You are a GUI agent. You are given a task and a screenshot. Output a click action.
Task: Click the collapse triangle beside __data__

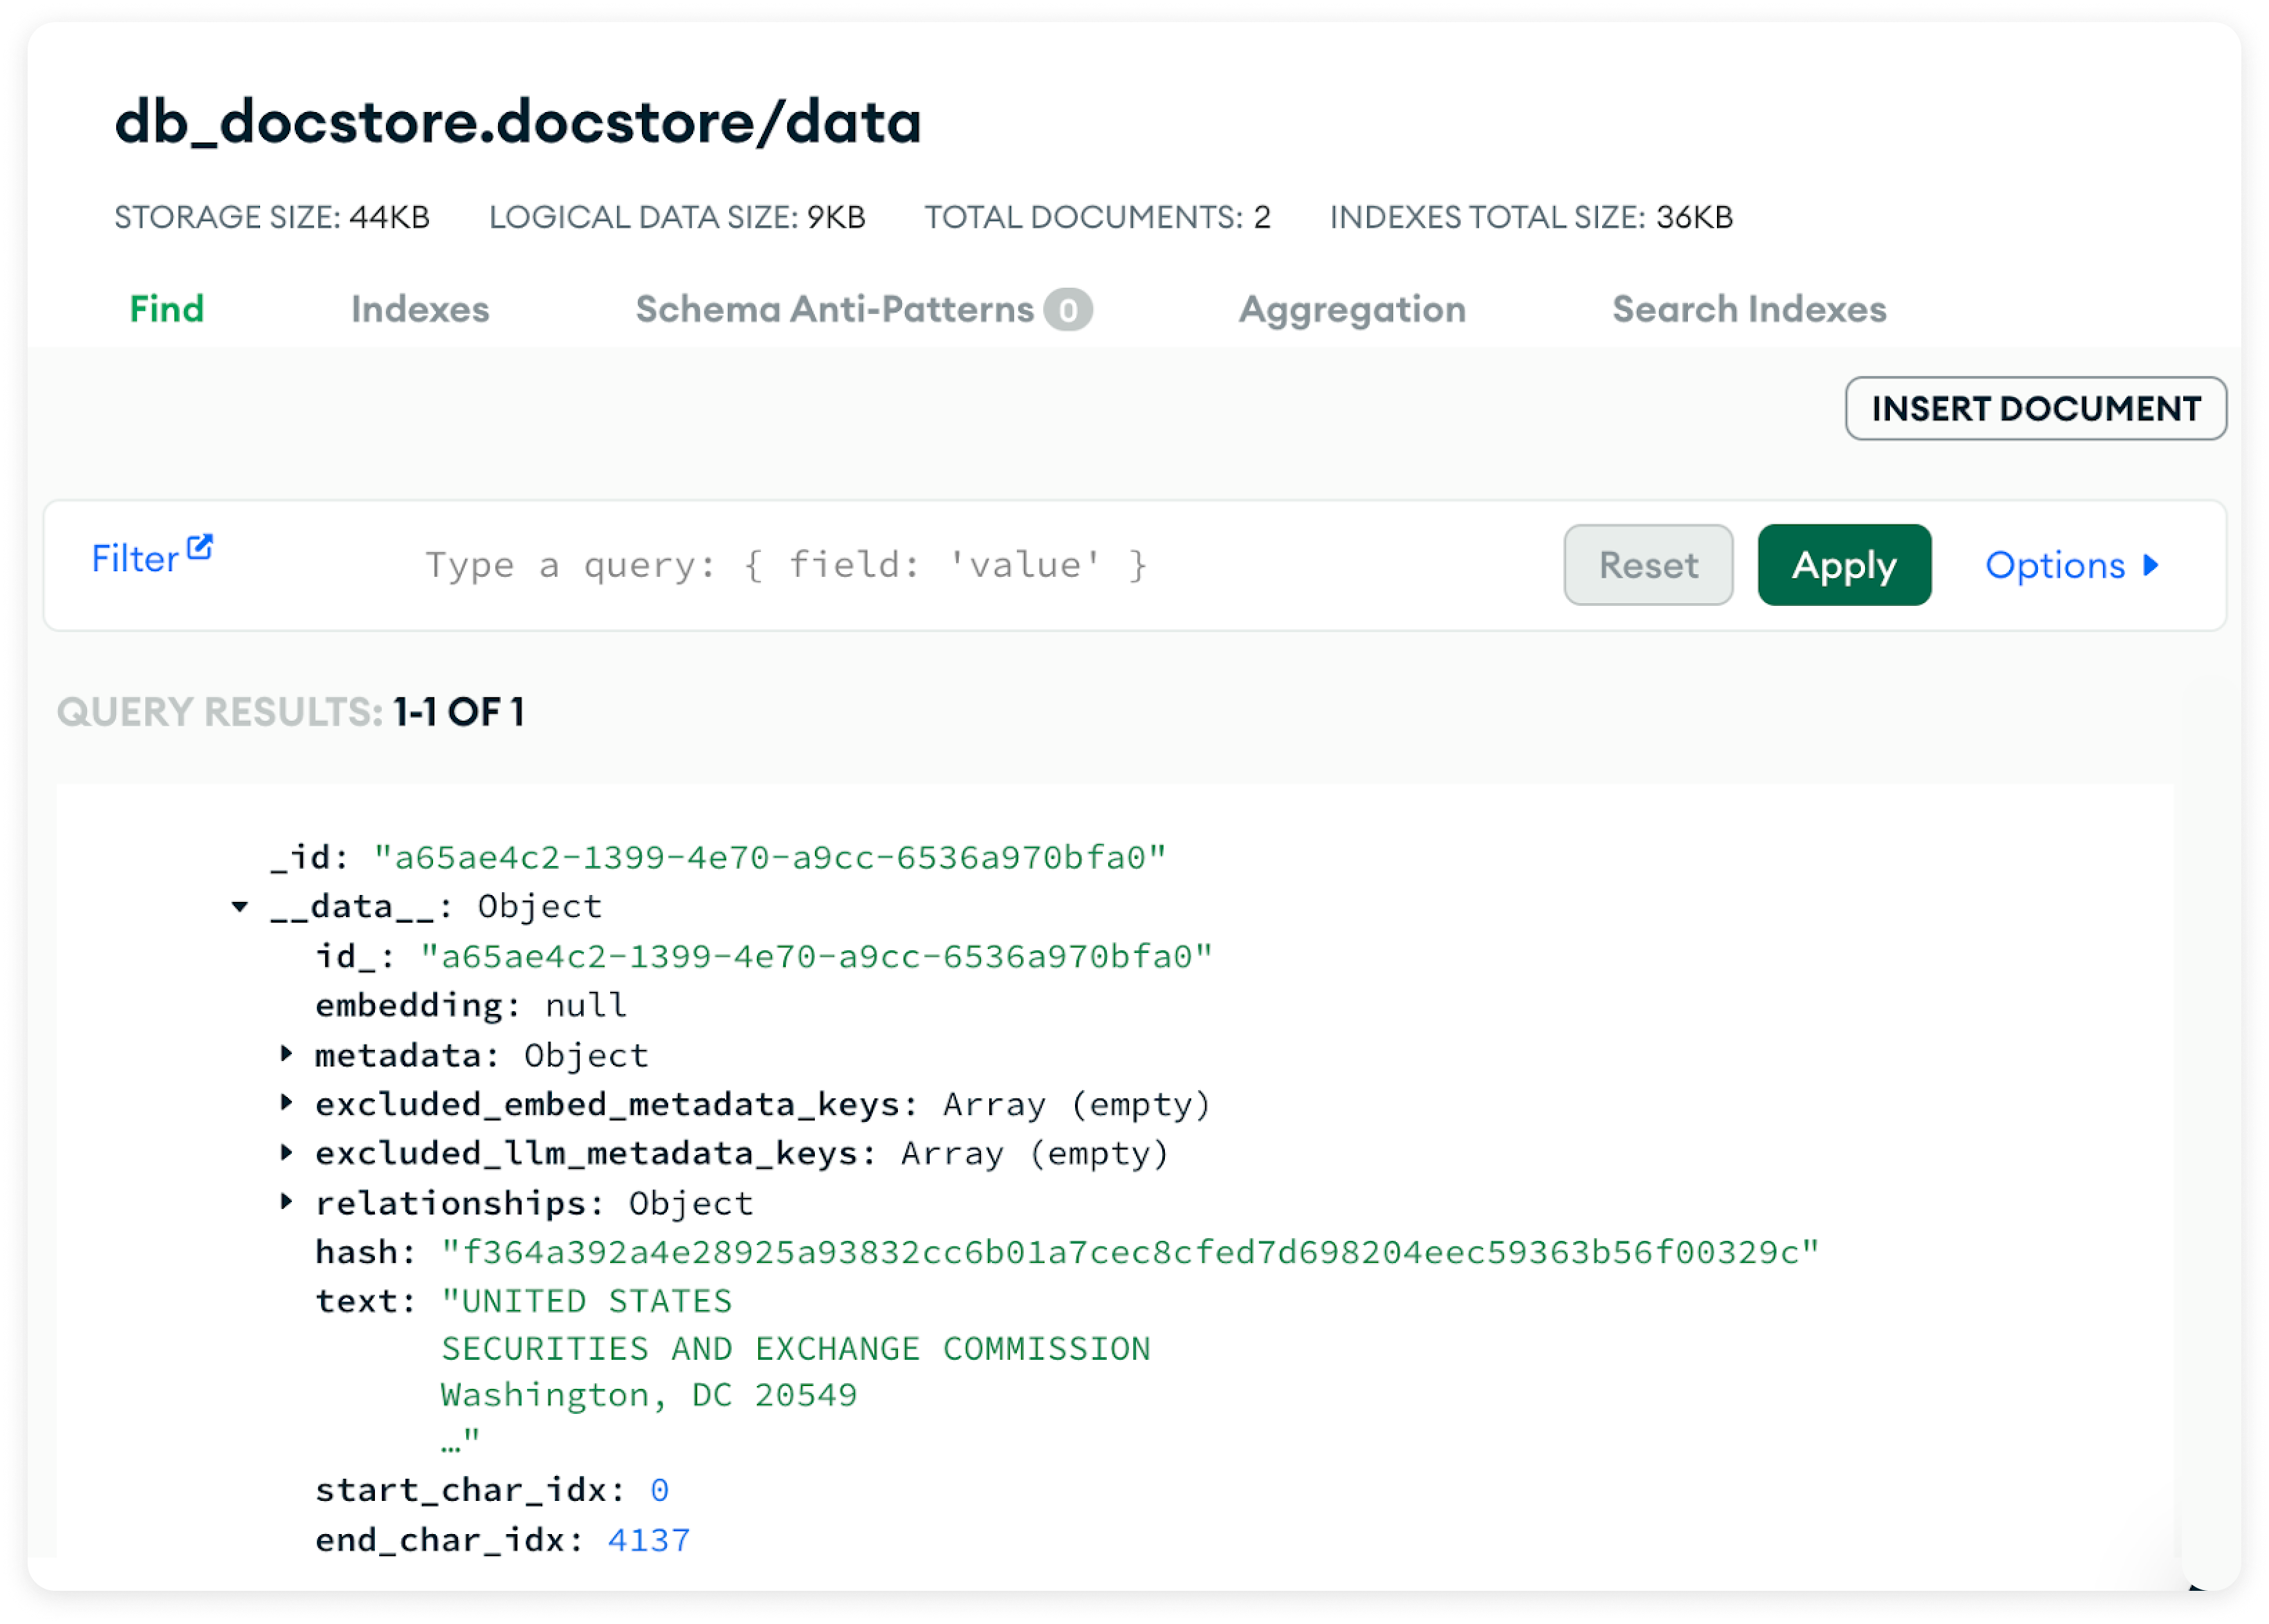coord(240,906)
